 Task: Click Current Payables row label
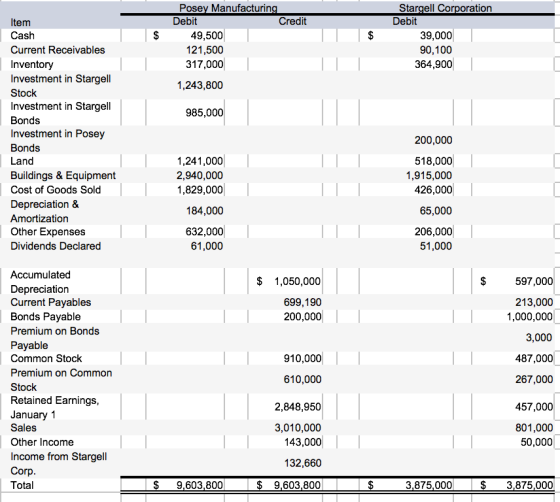pos(51,302)
